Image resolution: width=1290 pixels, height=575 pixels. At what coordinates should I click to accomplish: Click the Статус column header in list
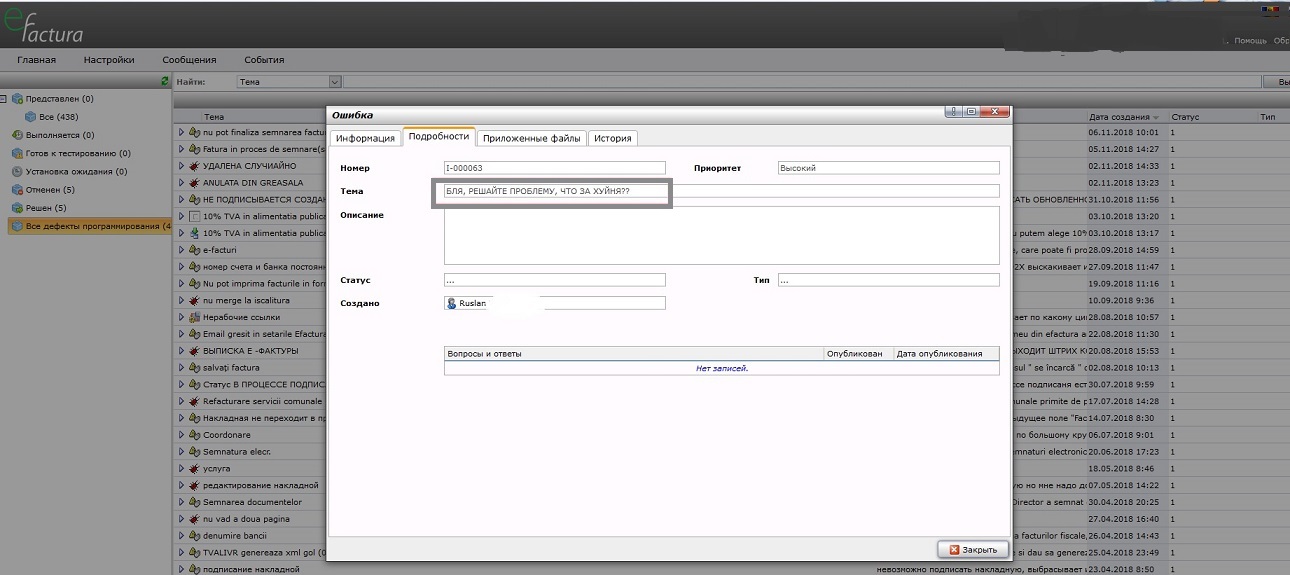pos(1185,117)
